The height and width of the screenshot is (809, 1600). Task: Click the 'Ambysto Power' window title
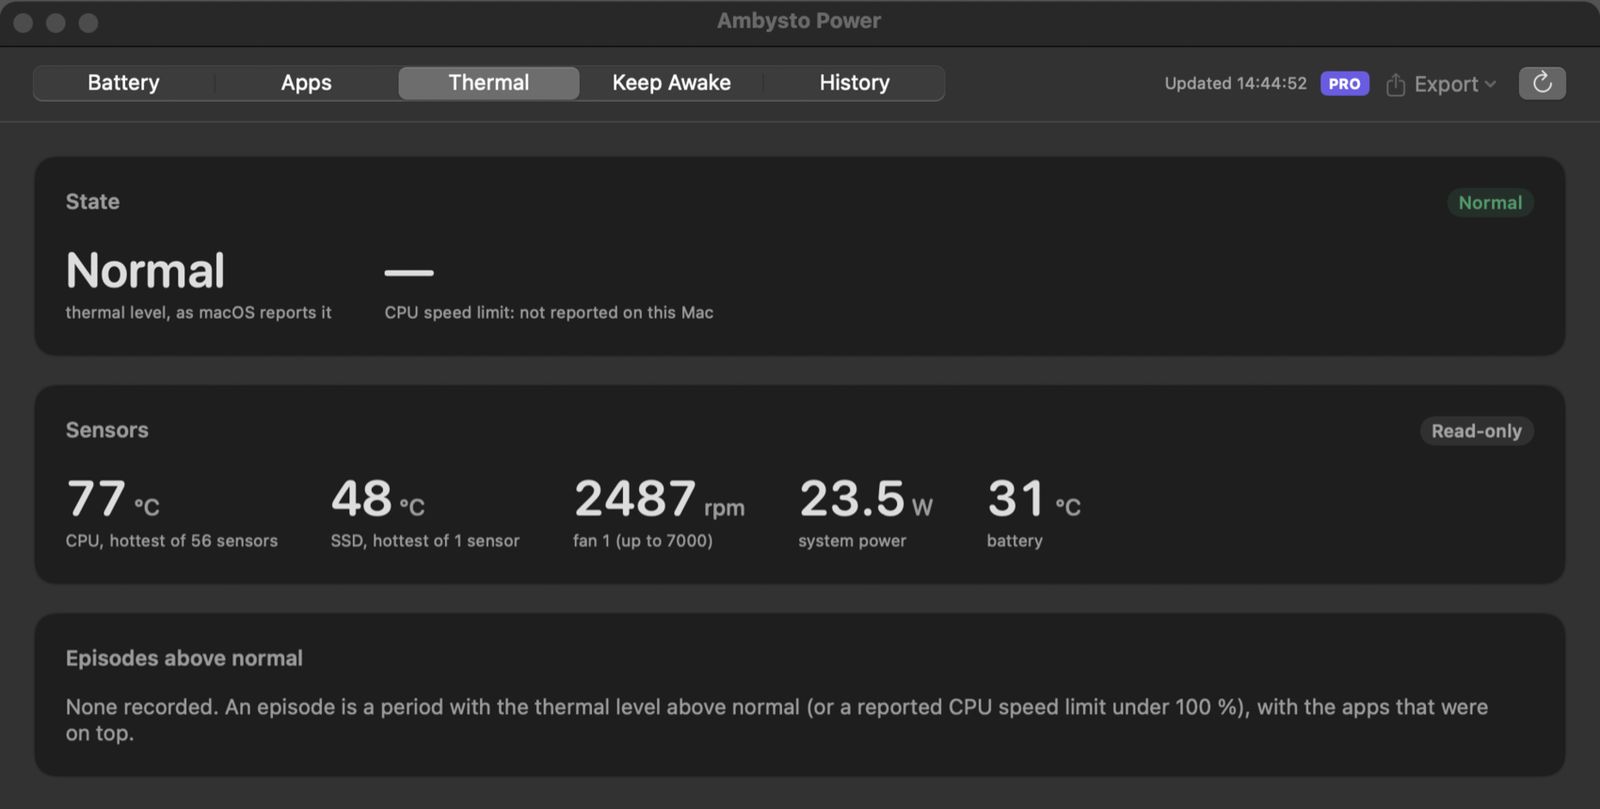(798, 21)
